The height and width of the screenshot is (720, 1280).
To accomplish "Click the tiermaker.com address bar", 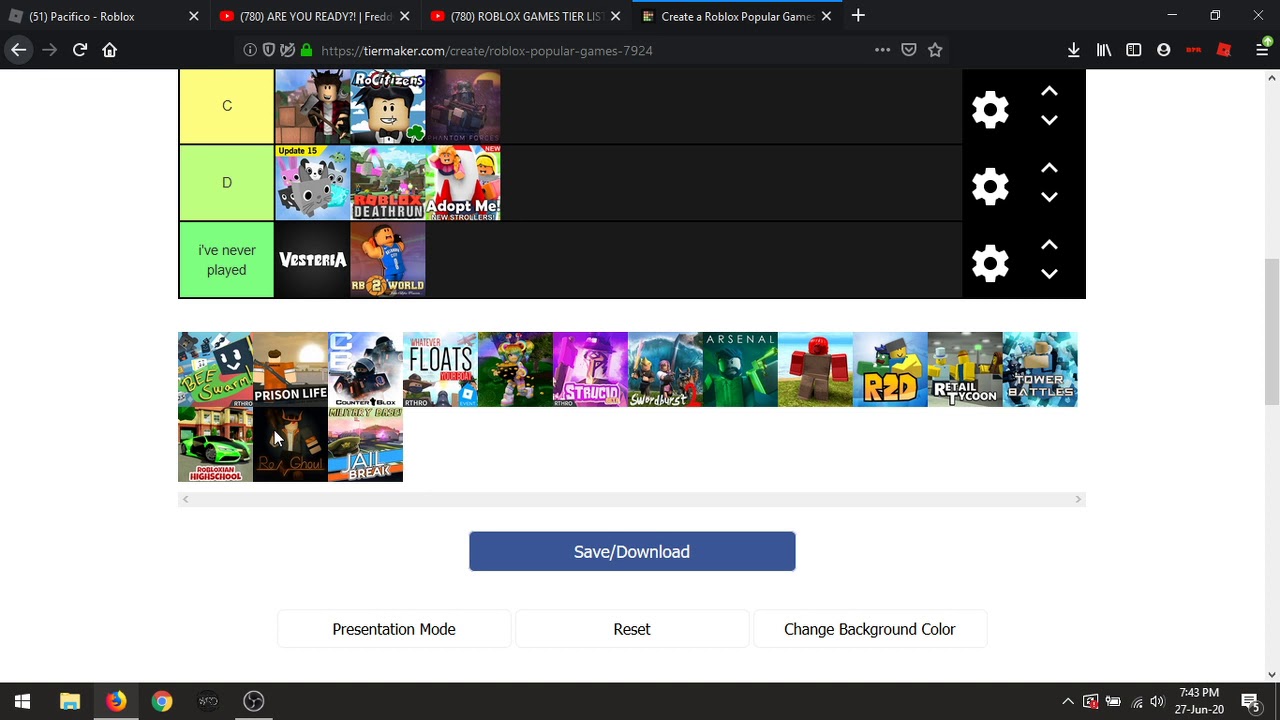I will pos(590,50).
